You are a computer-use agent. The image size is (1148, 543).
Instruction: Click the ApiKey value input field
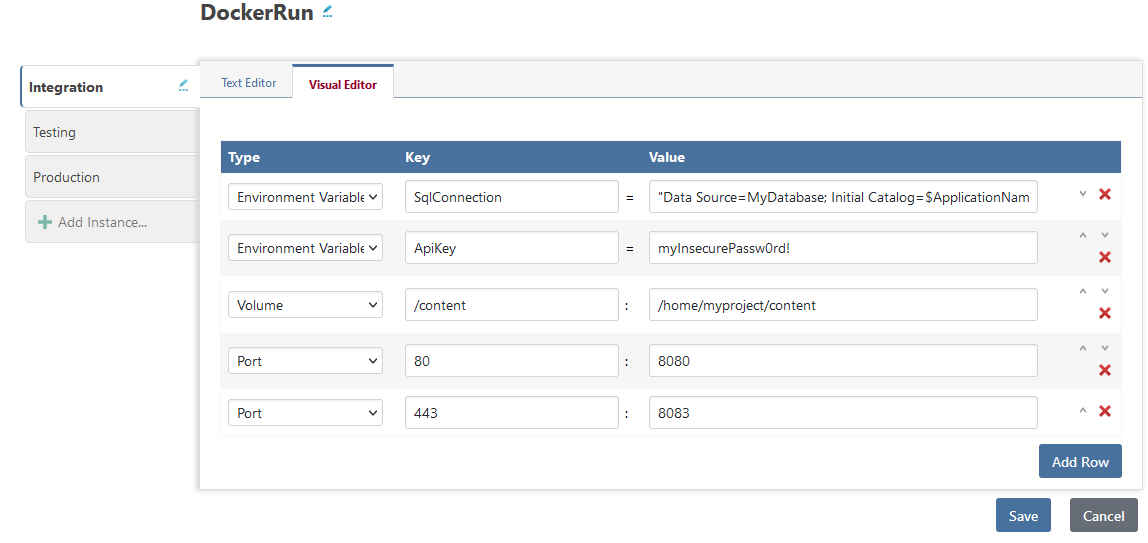point(843,248)
